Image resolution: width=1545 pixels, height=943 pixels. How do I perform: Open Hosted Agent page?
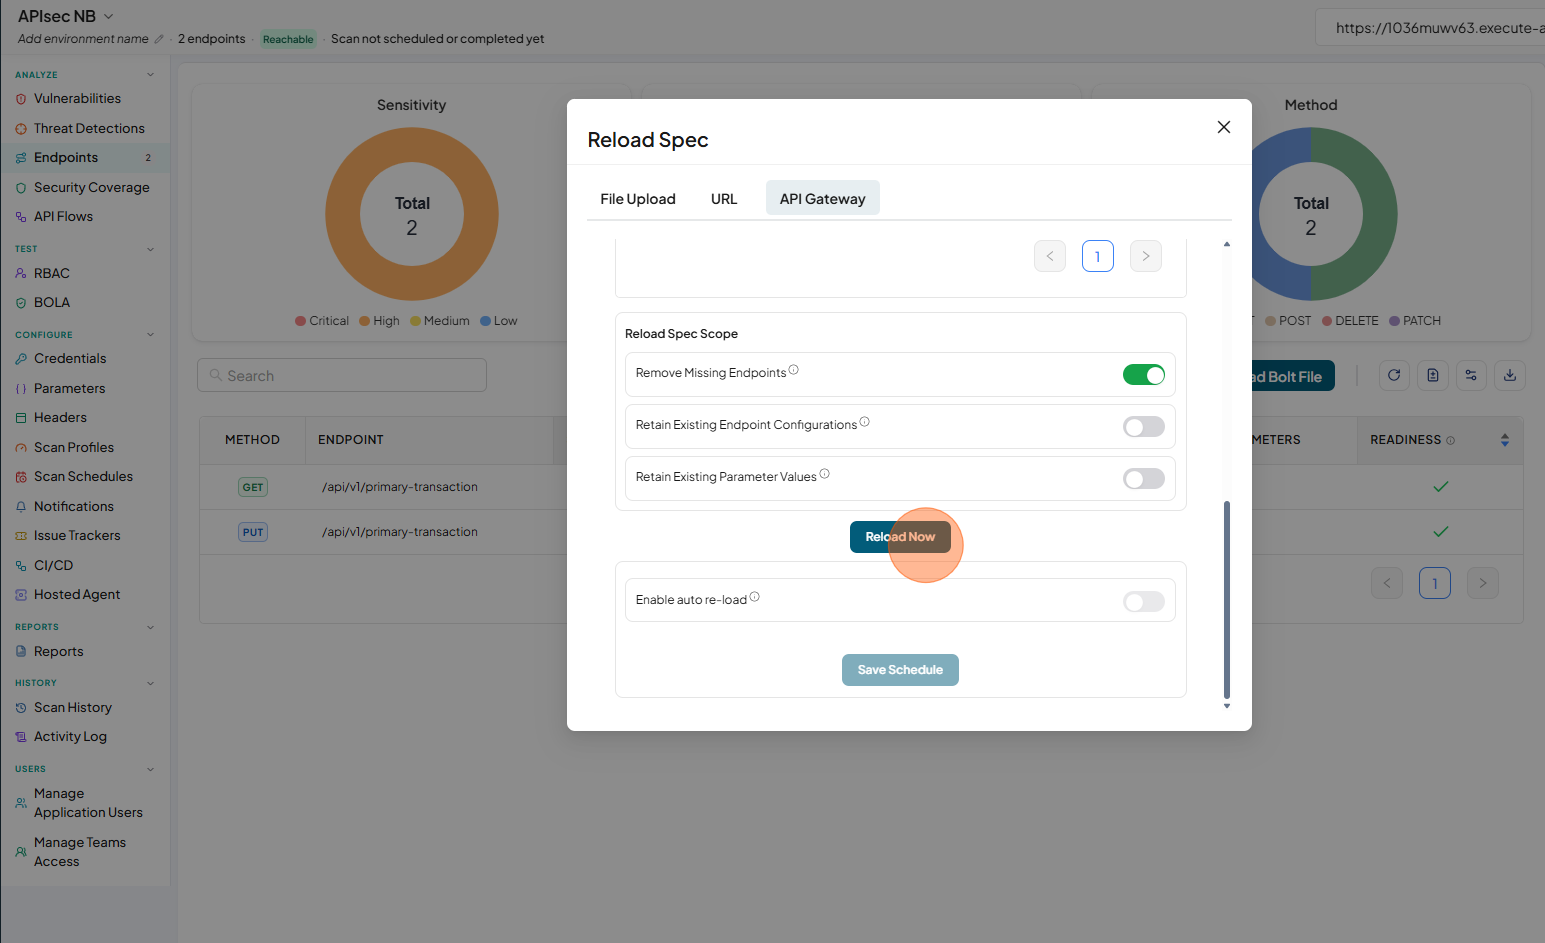click(77, 595)
